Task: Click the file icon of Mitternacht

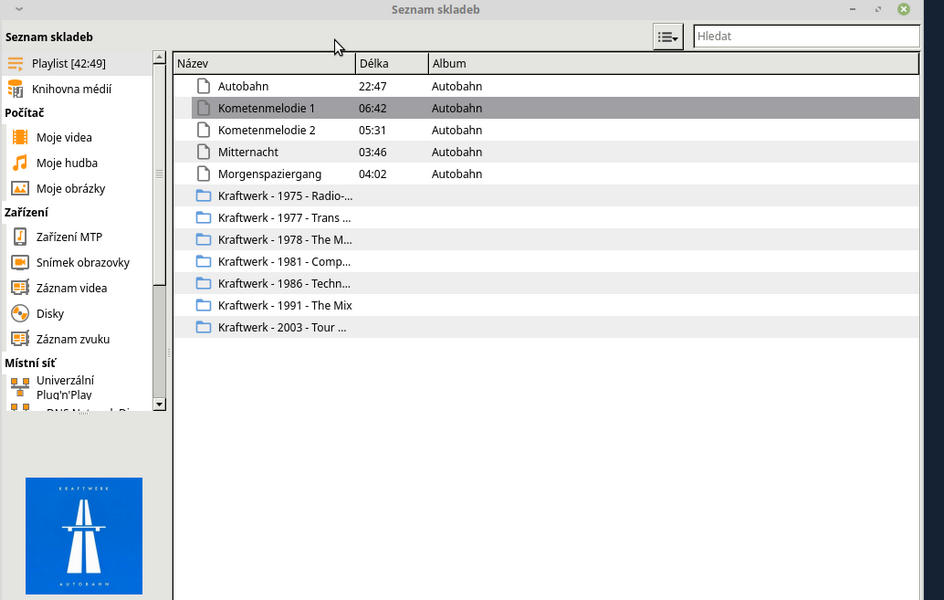Action: coord(203,152)
